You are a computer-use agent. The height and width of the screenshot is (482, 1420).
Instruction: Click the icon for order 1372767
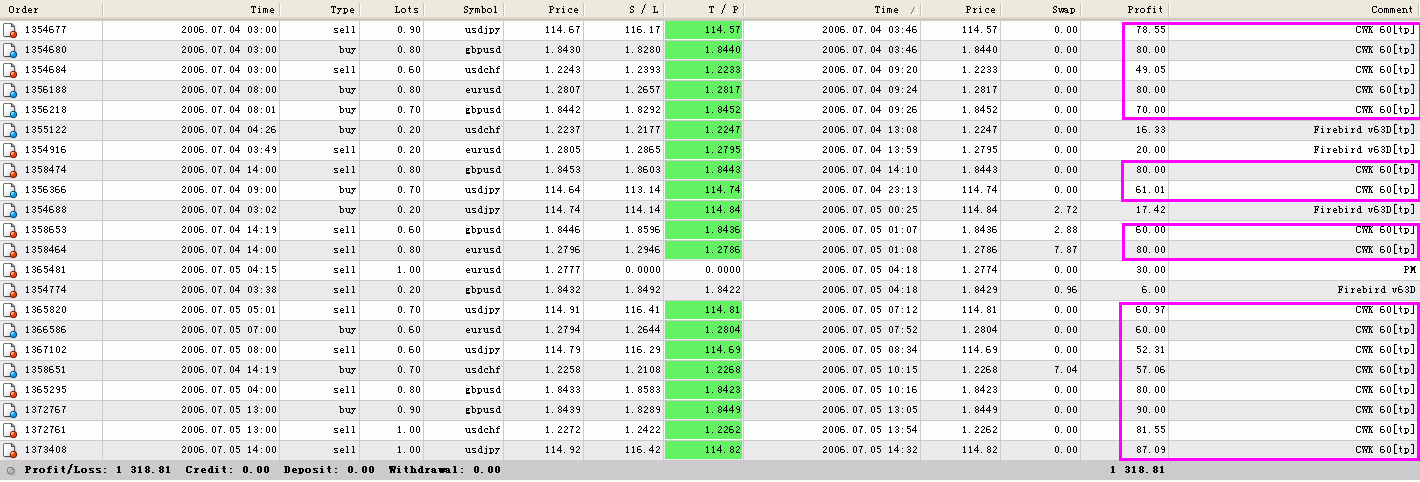(10, 410)
